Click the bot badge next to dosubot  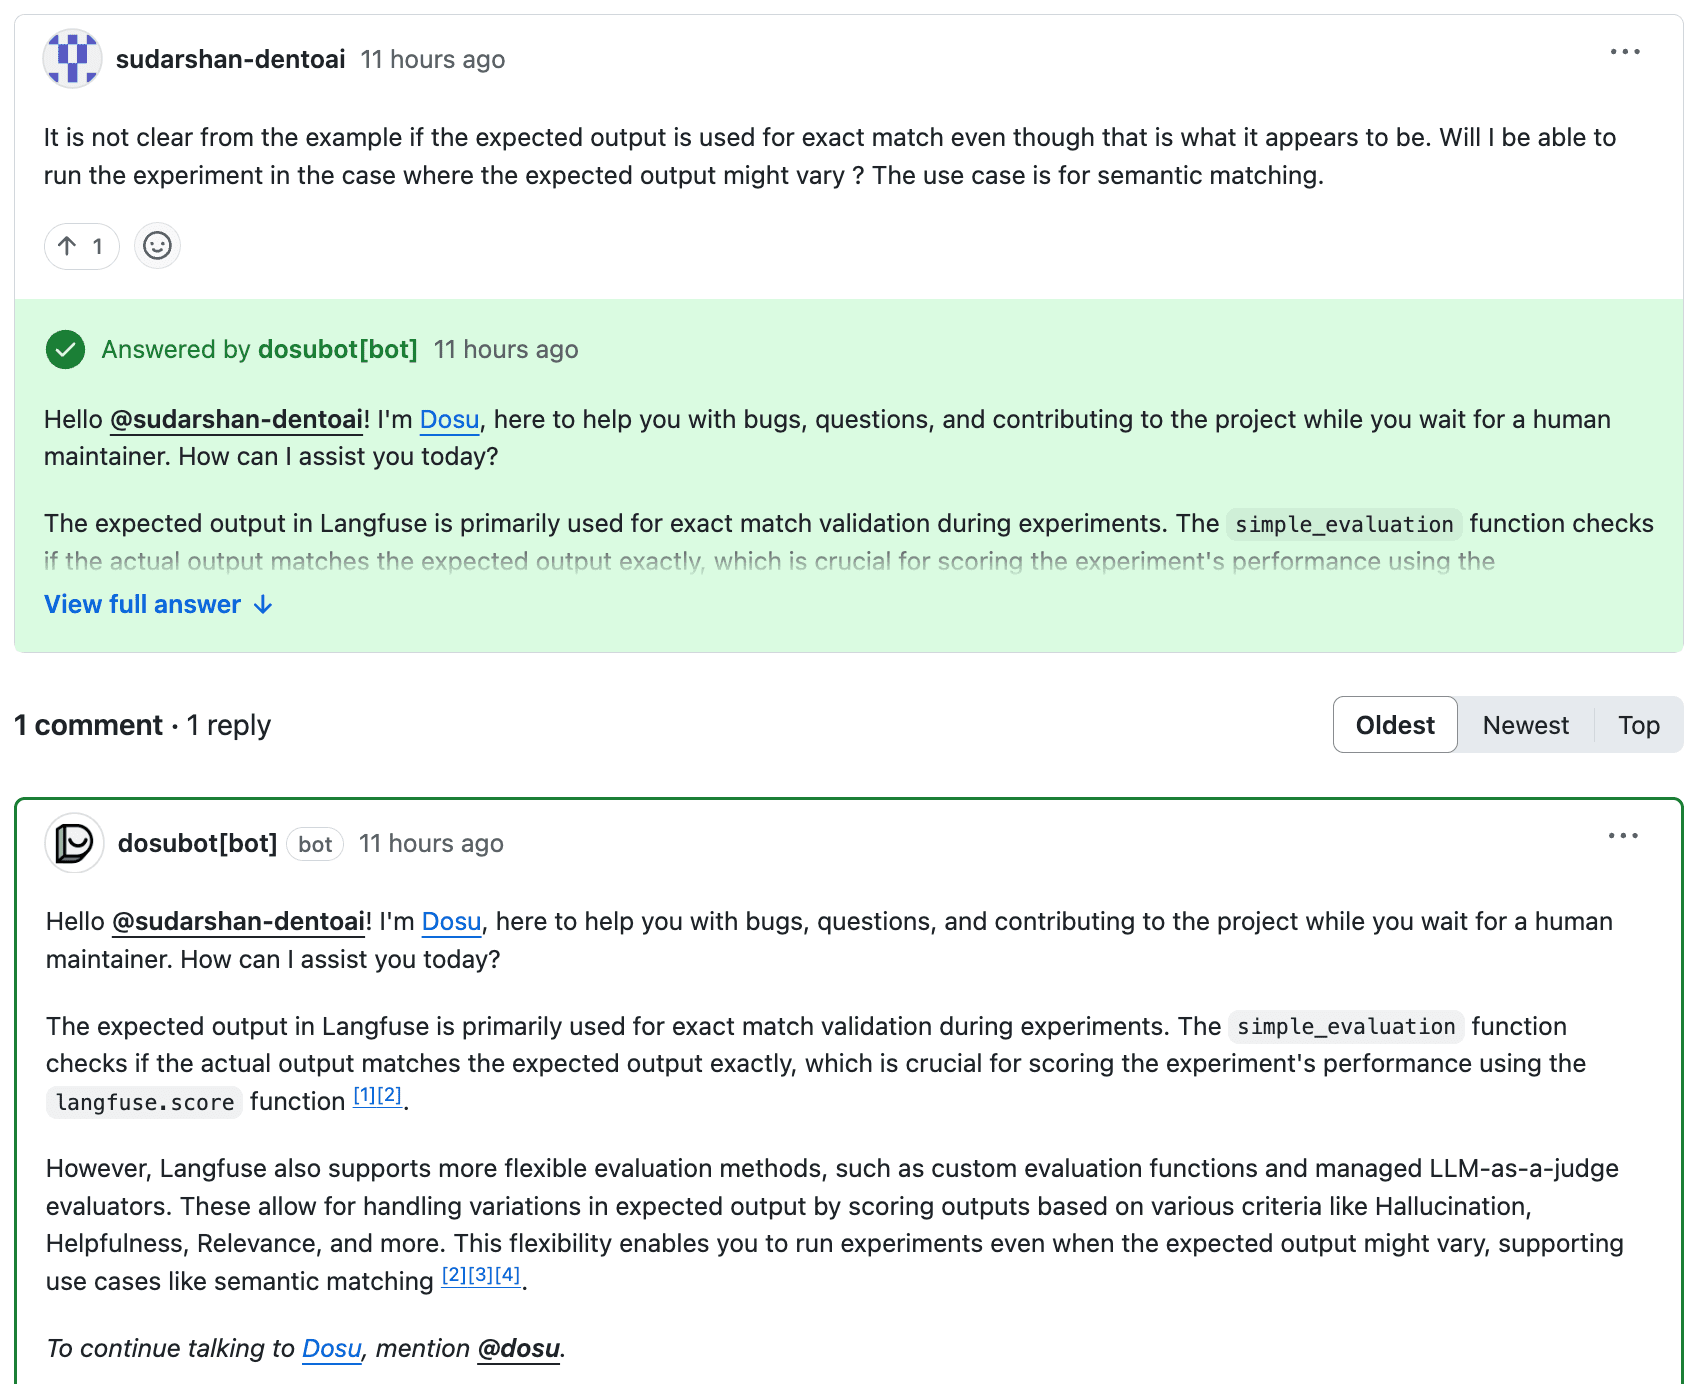tap(314, 844)
